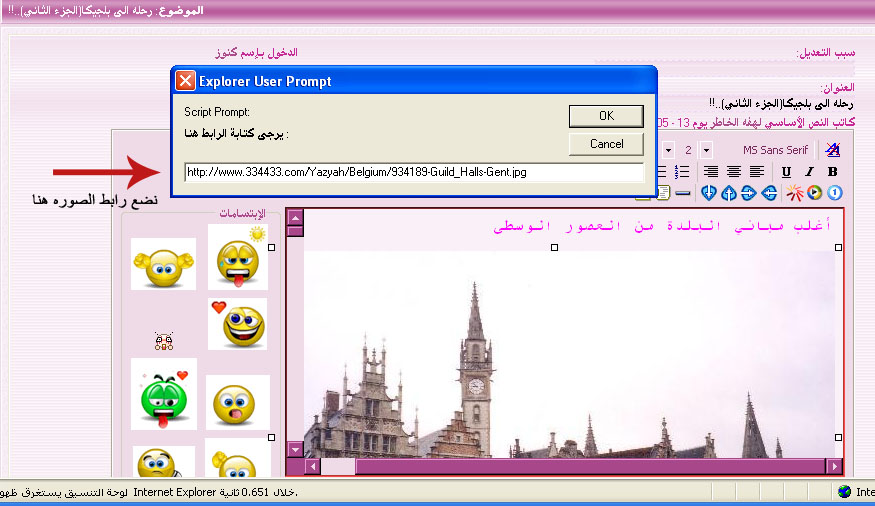Open the MS Sans Serif font dropdown
875x506 pixels.
775,150
